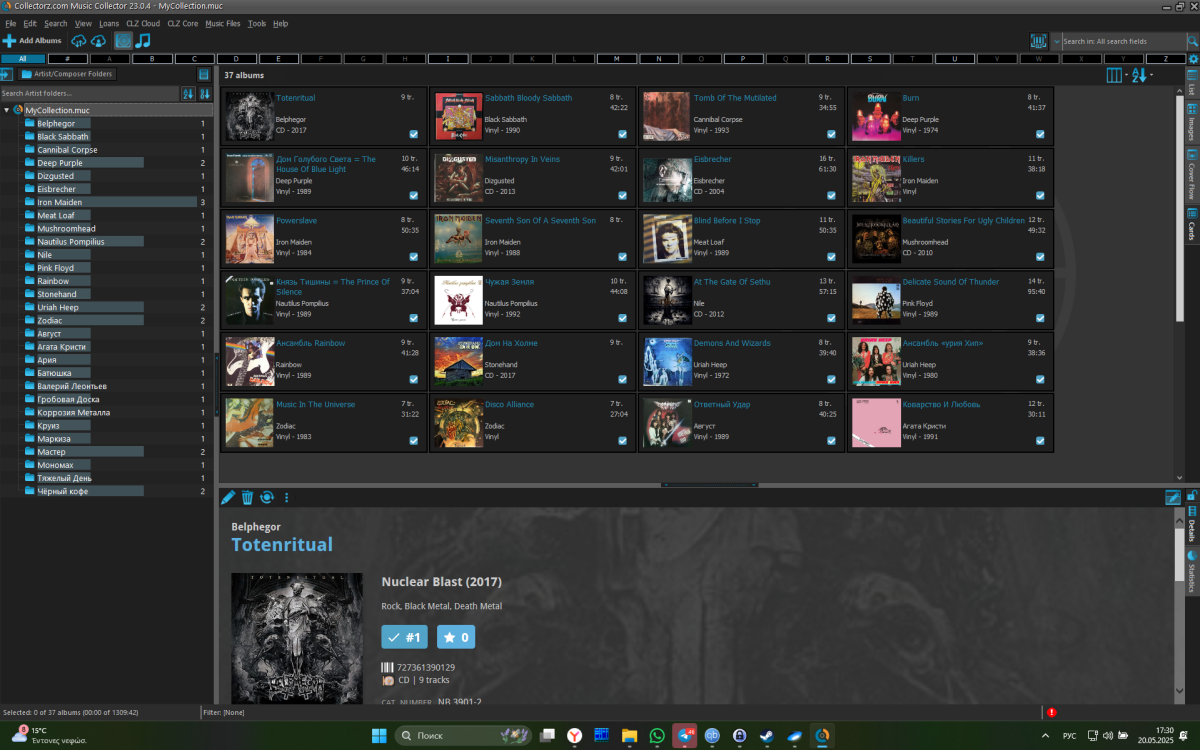This screenshot has height=750, width=1200.
Task: Switch to the Images view tab
Action: (1192, 124)
